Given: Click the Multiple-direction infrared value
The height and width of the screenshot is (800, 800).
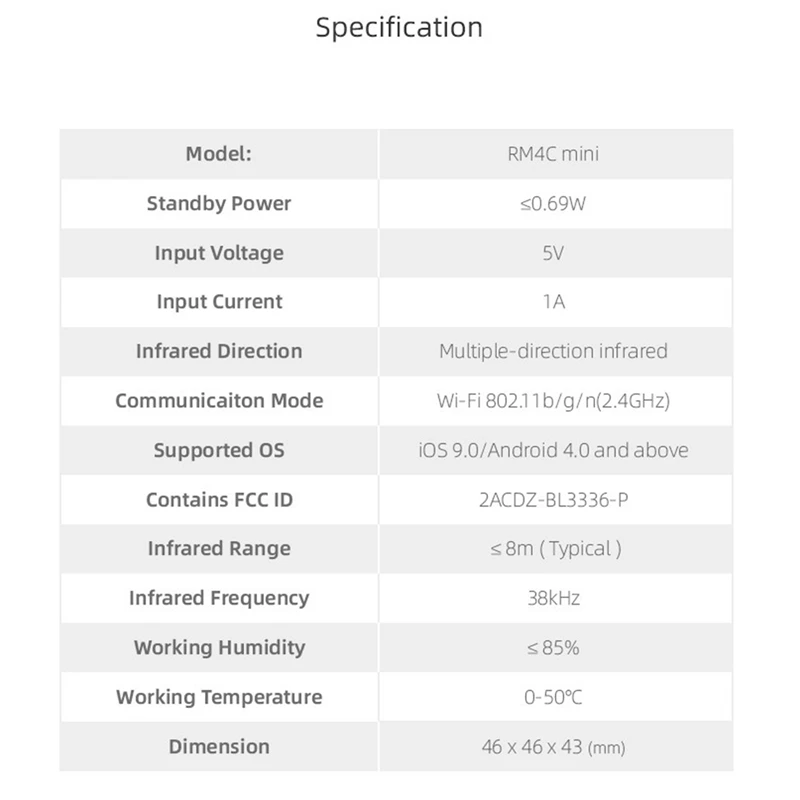Looking at the screenshot, I should (x=553, y=351).
